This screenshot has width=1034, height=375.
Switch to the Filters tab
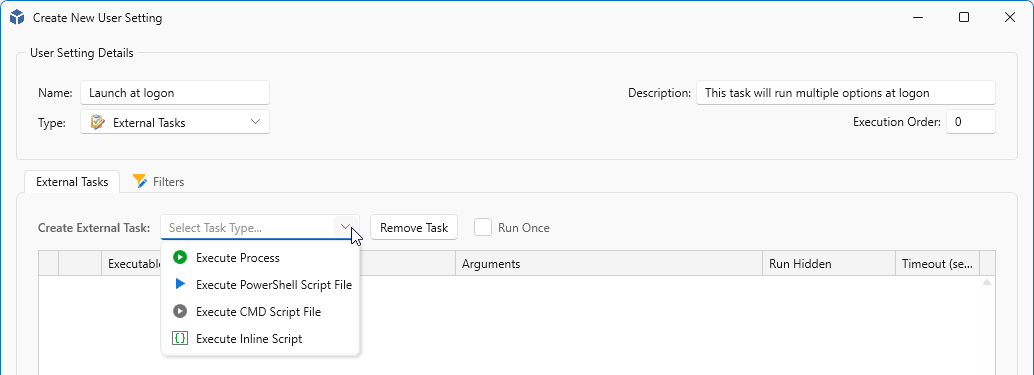coord(158,181)
